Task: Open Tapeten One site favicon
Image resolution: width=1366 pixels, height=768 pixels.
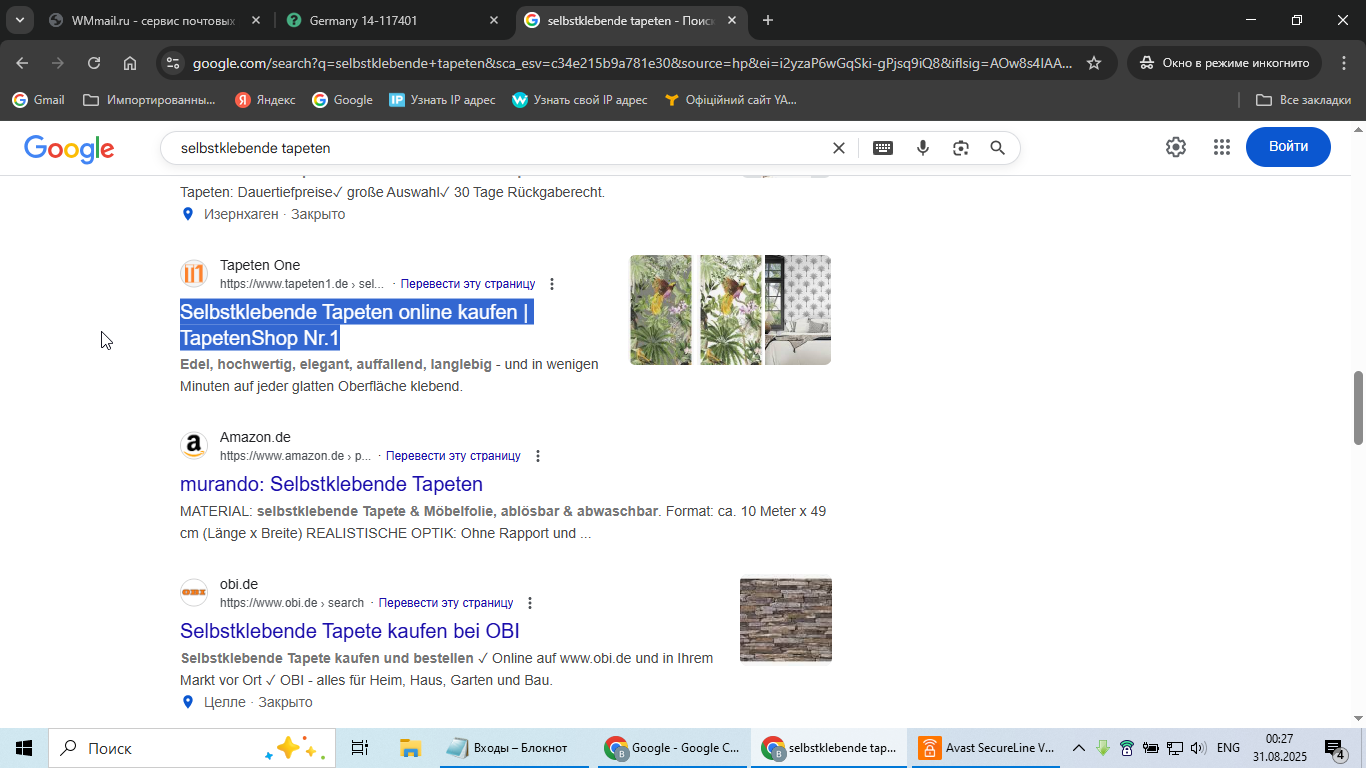Action: [194, 274]
